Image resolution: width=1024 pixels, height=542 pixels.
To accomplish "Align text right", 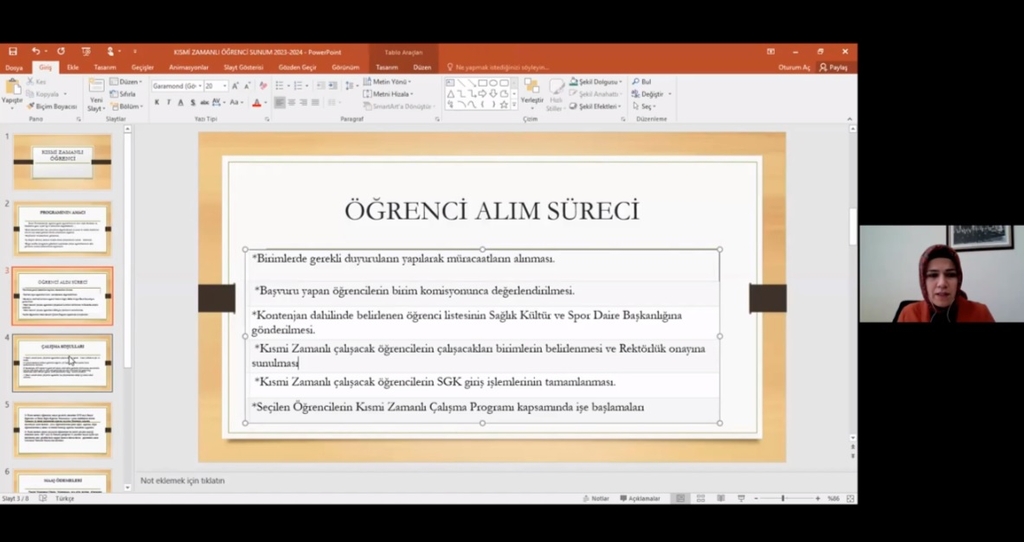I will 304,103.
